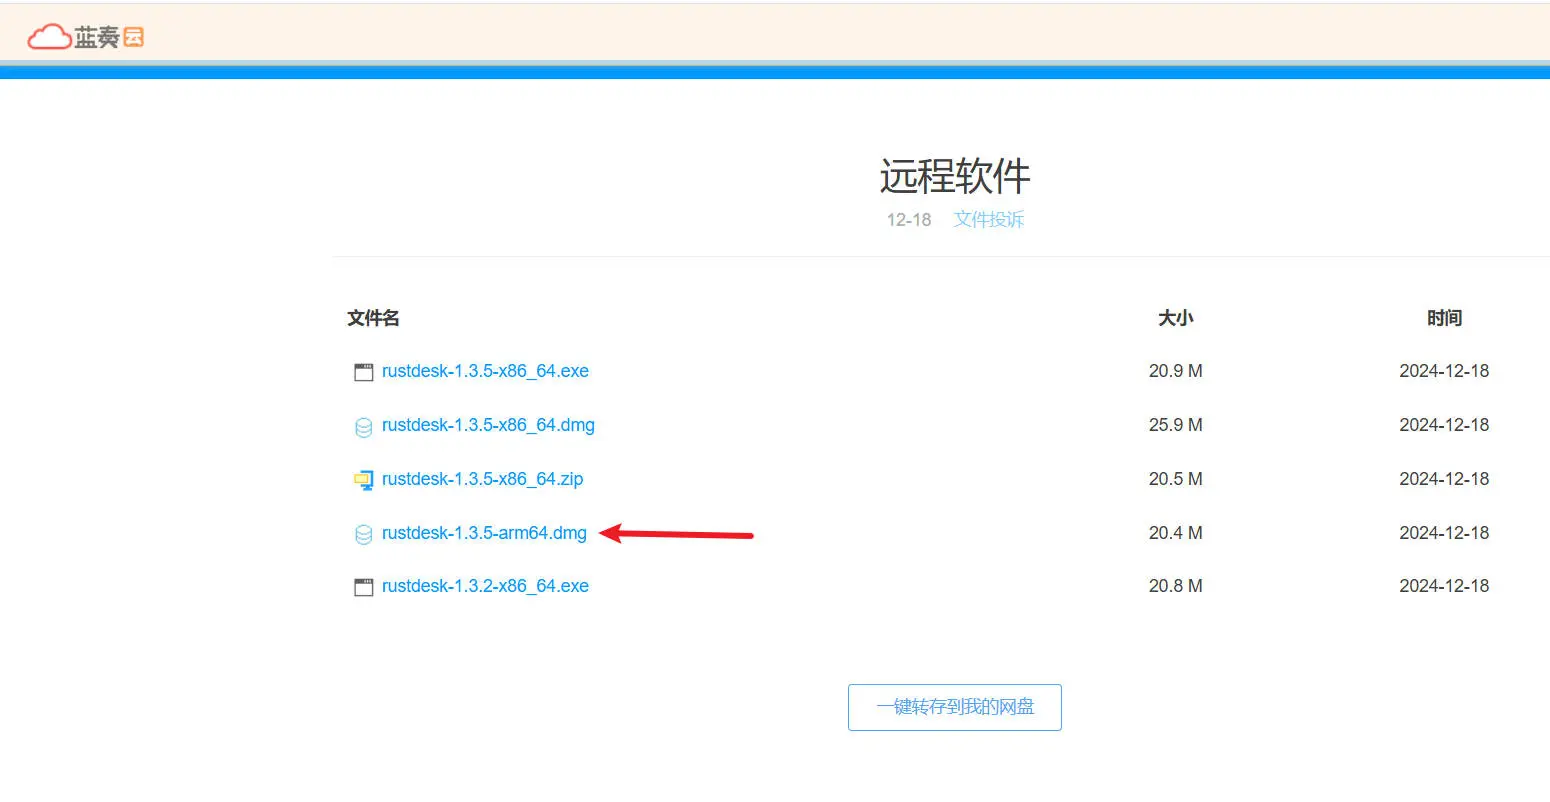Click the 20.4 M size value
The width and height of the screenshot is (1550, 802).
click(x=1176, y=533)
